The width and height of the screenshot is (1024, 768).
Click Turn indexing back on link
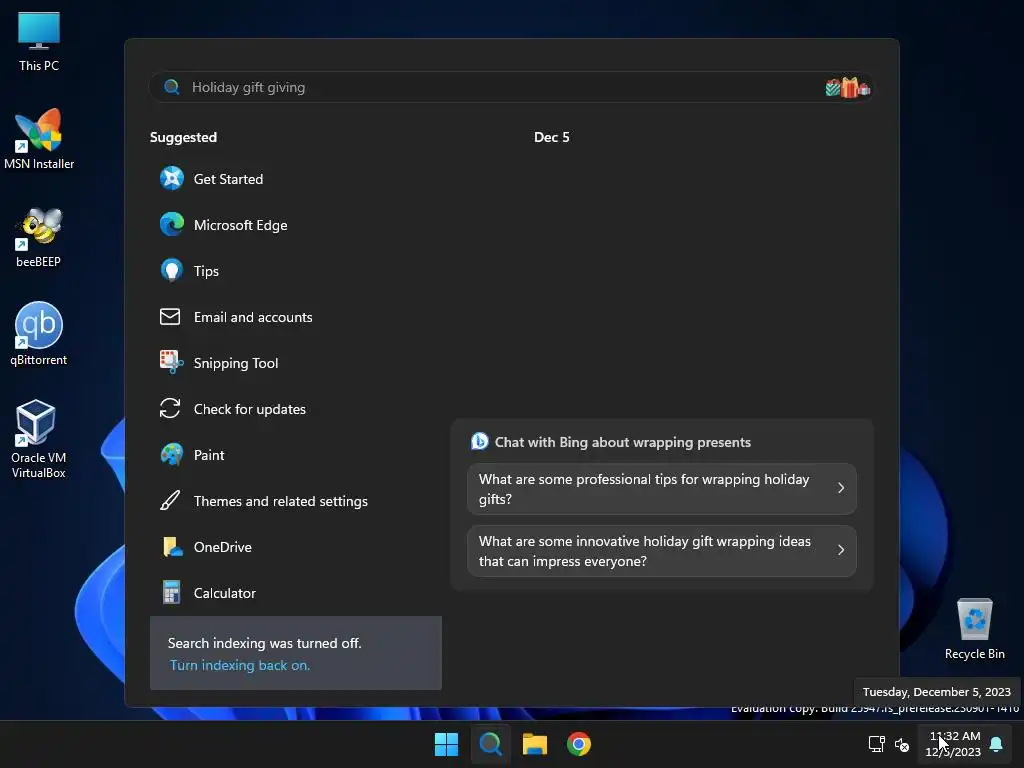point(240,665)
